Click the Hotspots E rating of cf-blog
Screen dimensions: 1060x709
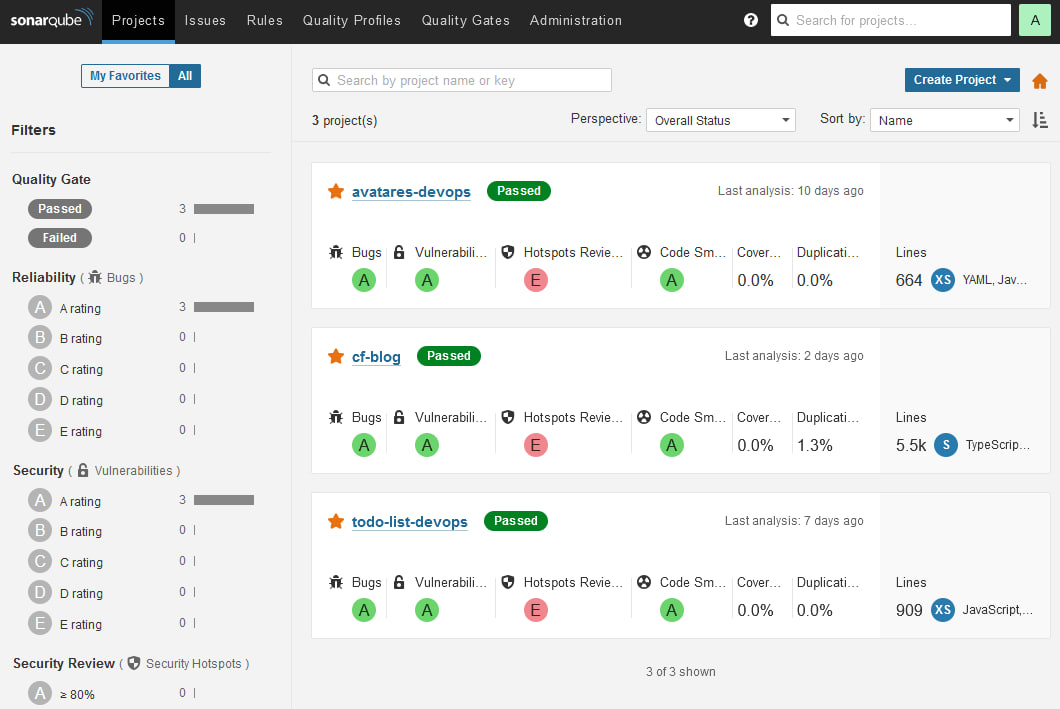(535, 445)
